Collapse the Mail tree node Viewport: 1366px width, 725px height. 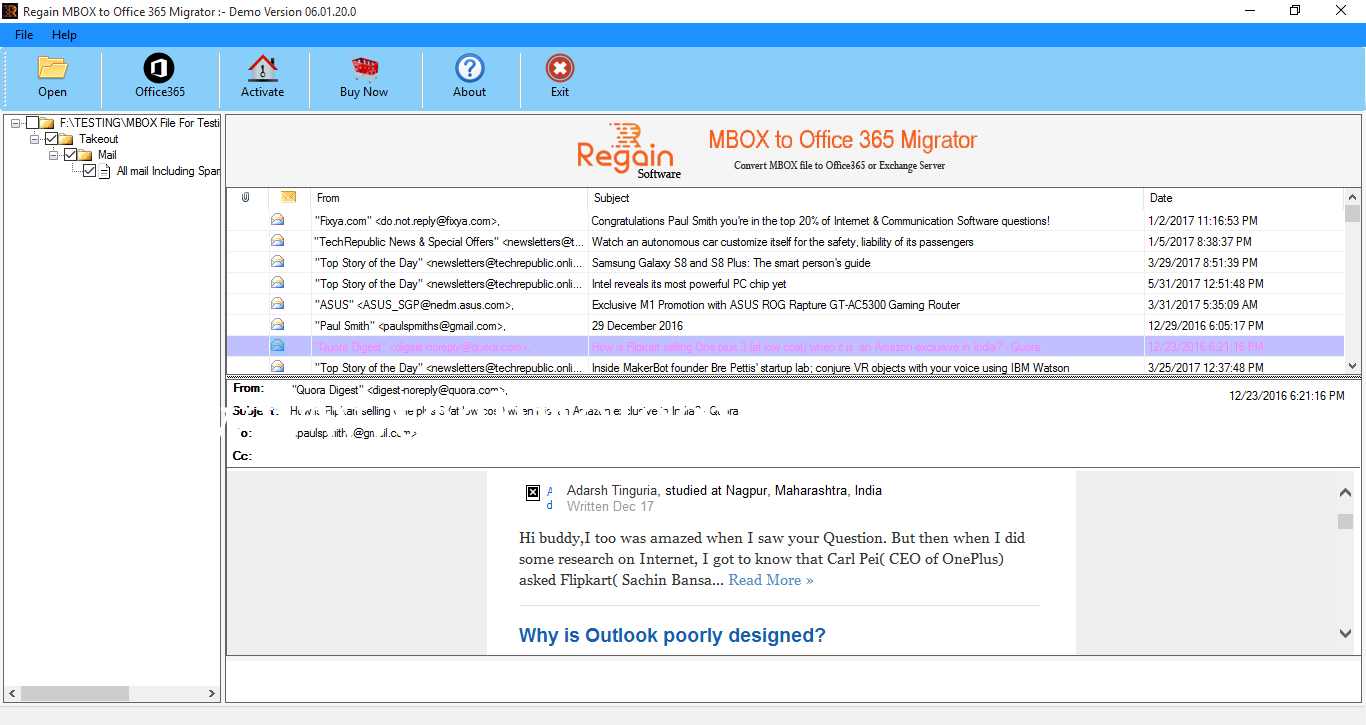[54, 155]
